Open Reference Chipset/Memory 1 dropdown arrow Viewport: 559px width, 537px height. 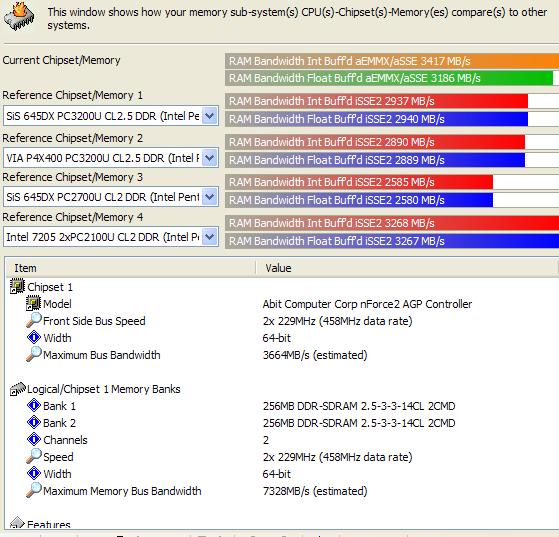[210, 116]
